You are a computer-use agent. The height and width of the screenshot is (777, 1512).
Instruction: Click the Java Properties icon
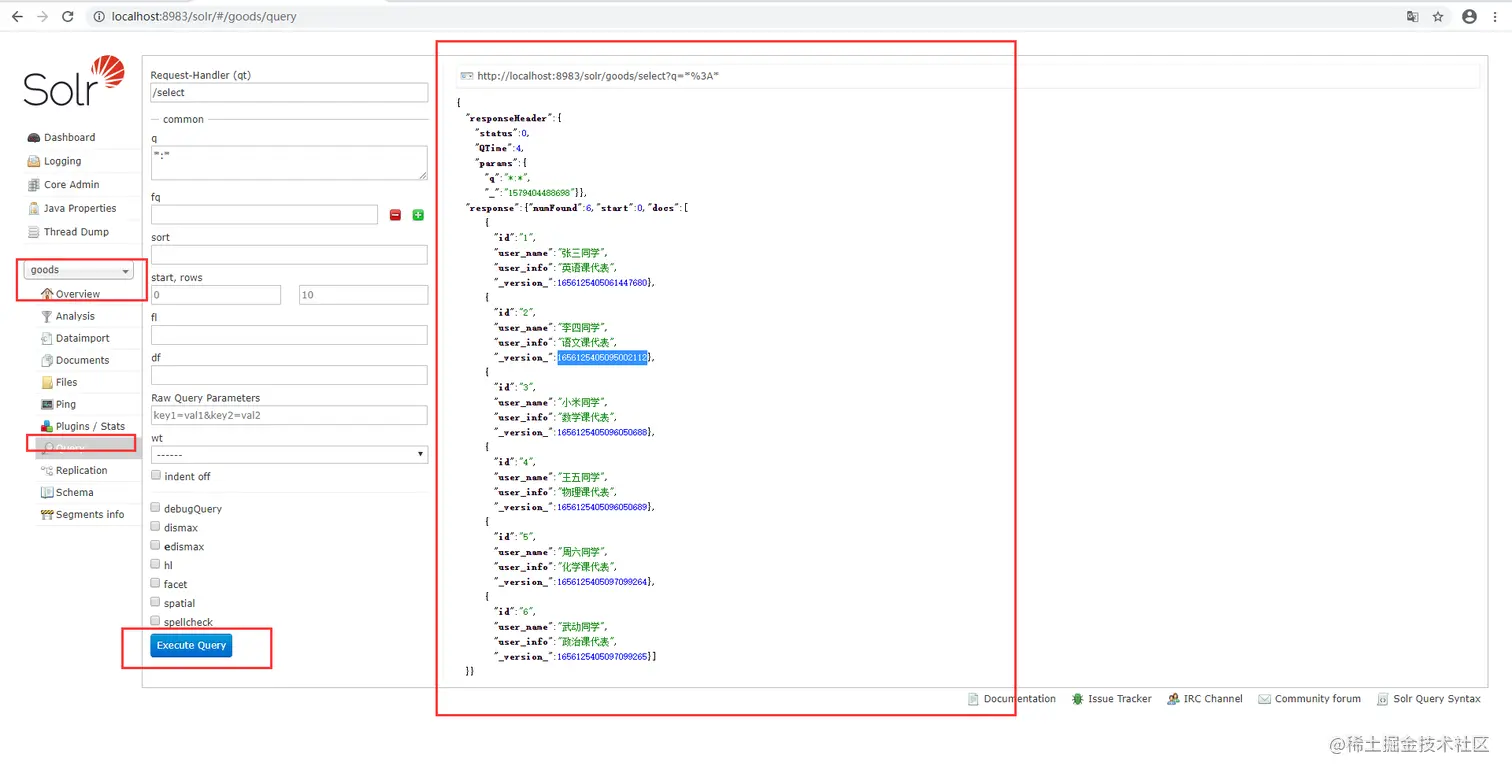point(34,208)
